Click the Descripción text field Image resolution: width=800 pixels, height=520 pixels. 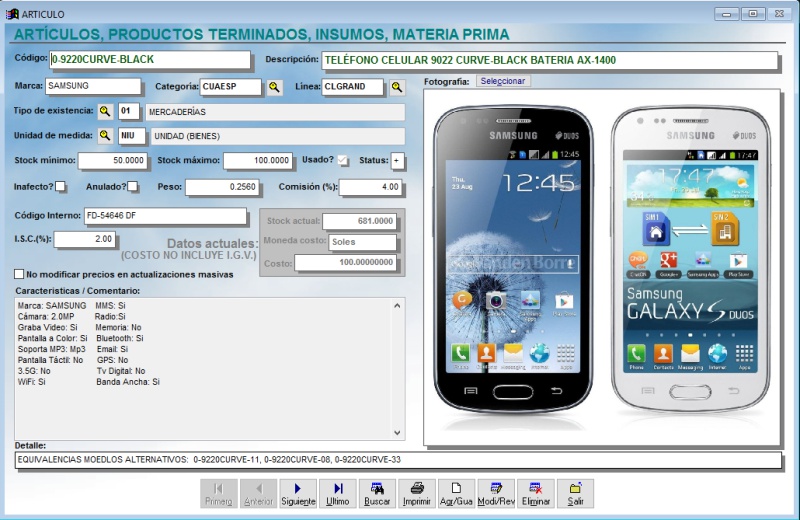click(549, 60)
